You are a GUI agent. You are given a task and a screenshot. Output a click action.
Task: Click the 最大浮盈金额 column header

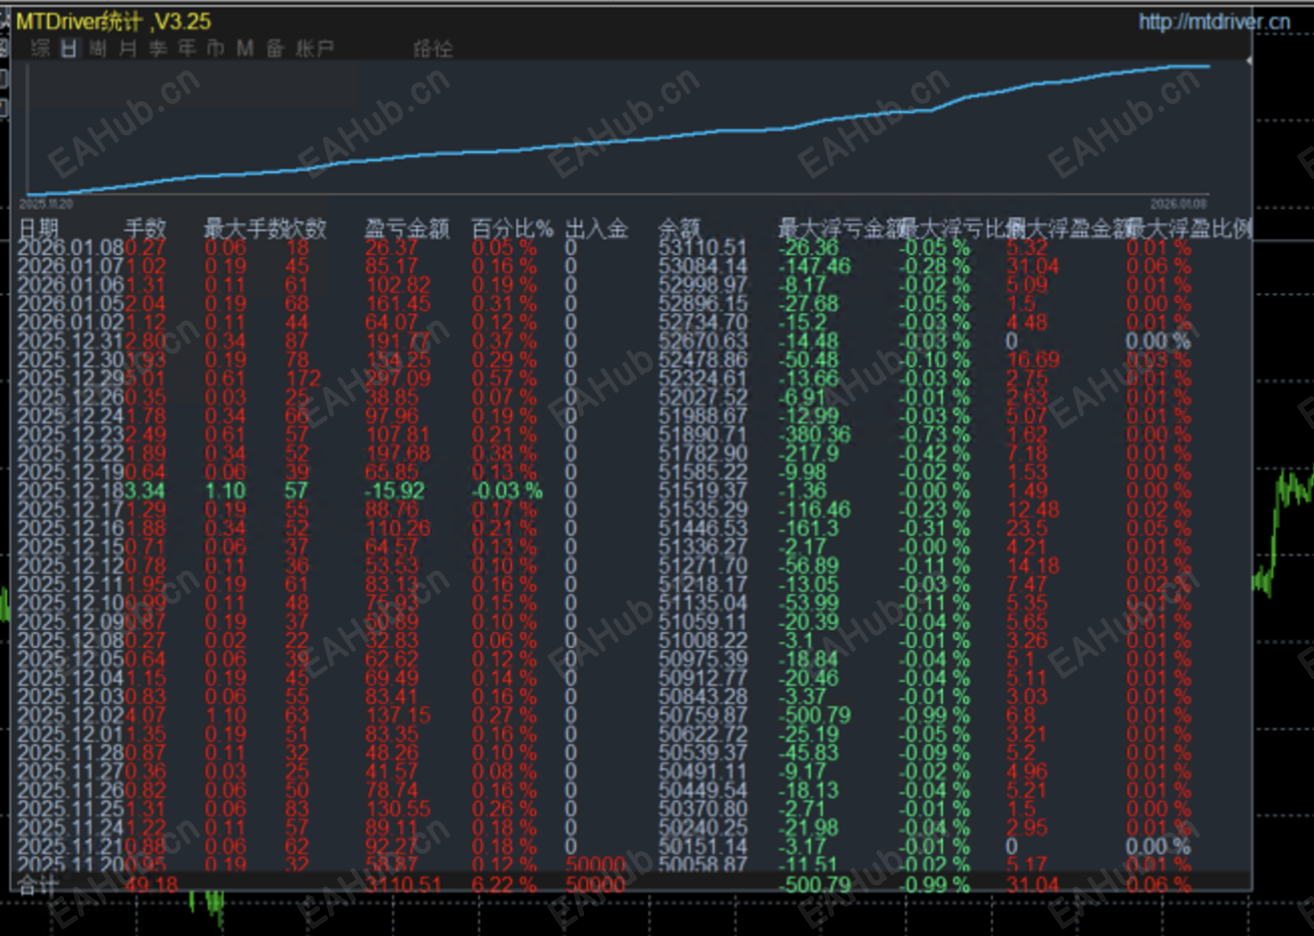pos(1066,229)
